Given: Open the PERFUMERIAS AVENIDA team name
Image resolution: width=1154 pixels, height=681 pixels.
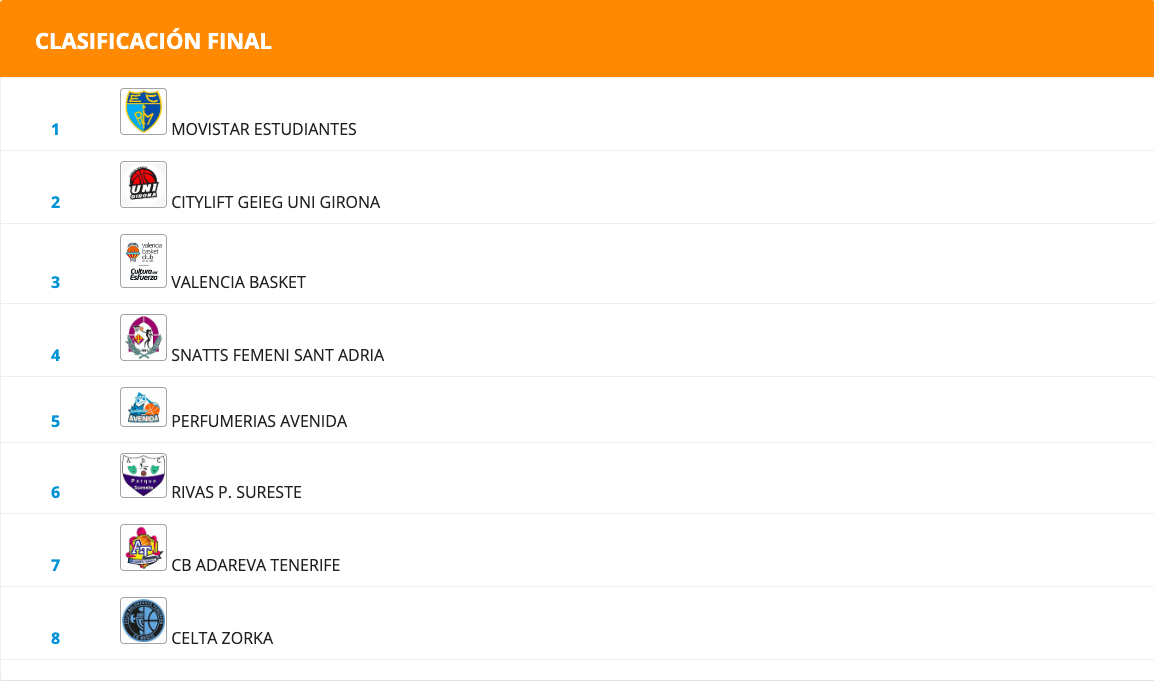Looking at the screenshot, I should coord(259,421).
